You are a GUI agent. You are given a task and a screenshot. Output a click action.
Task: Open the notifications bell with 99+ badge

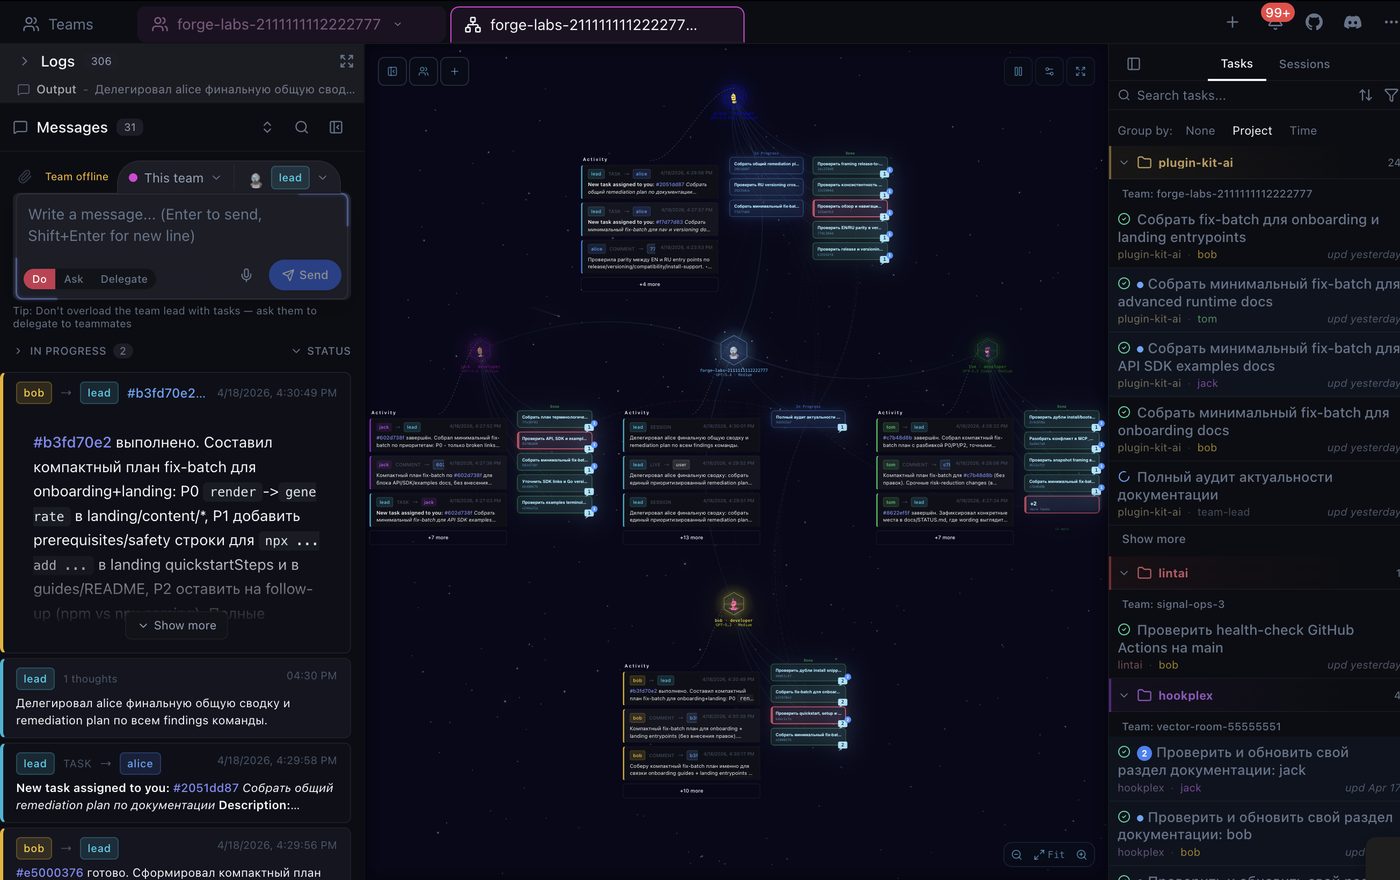click(1275, 22)
